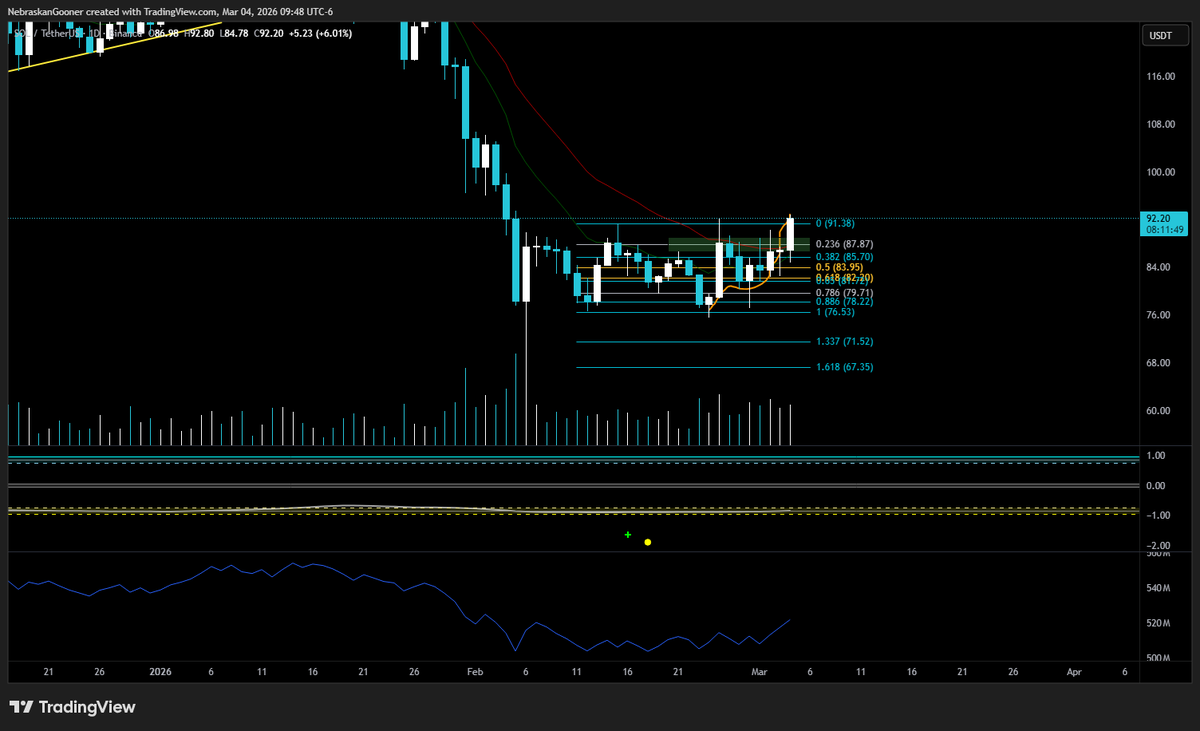Screen dimensions: 1200x731
Task: Click the 84.00 price axis label
Action: coord(1159,268)
